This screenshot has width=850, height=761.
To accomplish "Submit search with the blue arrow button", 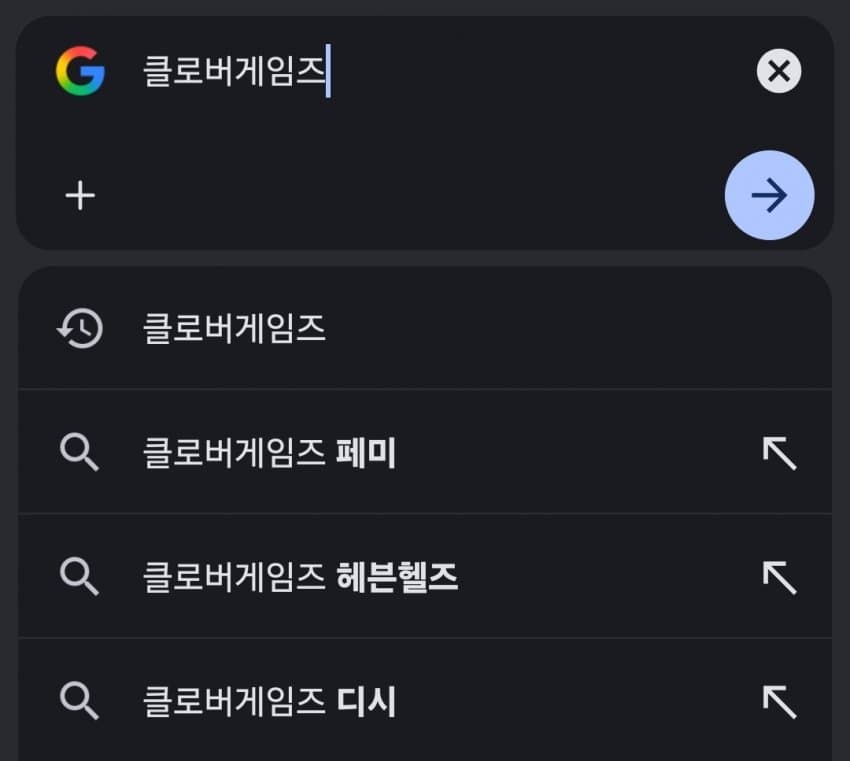I will [x=769, y=196].
